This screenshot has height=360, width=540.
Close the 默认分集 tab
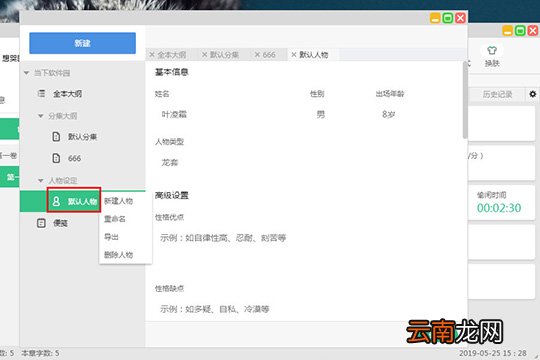(x=205, y=54)
